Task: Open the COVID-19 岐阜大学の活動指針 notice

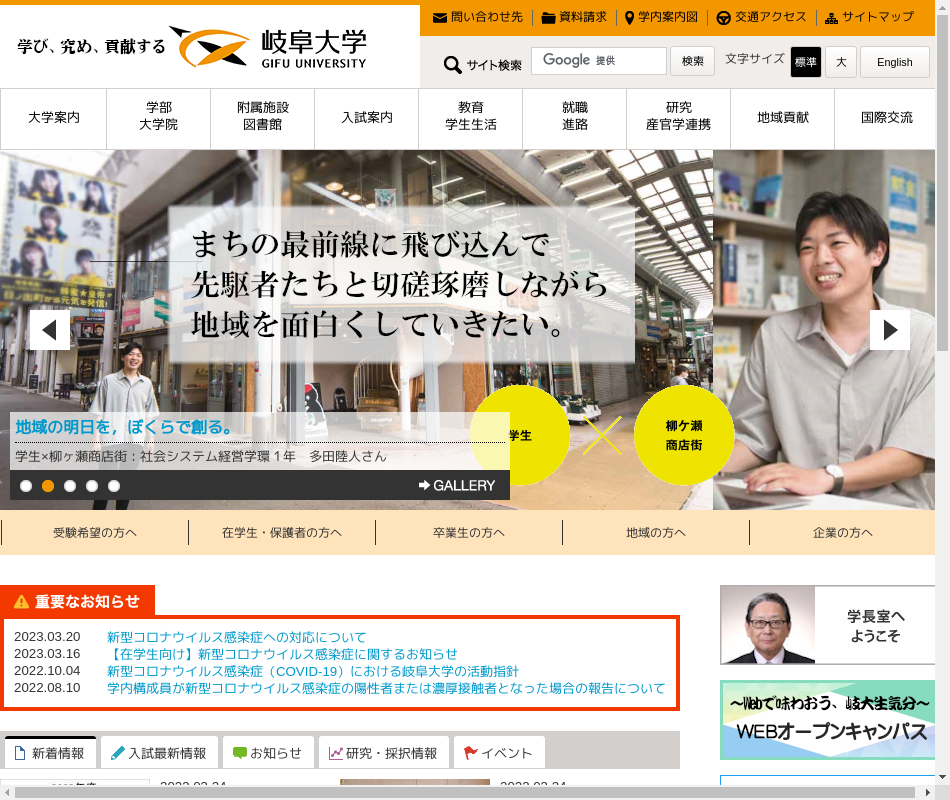Action: point(313,671)
